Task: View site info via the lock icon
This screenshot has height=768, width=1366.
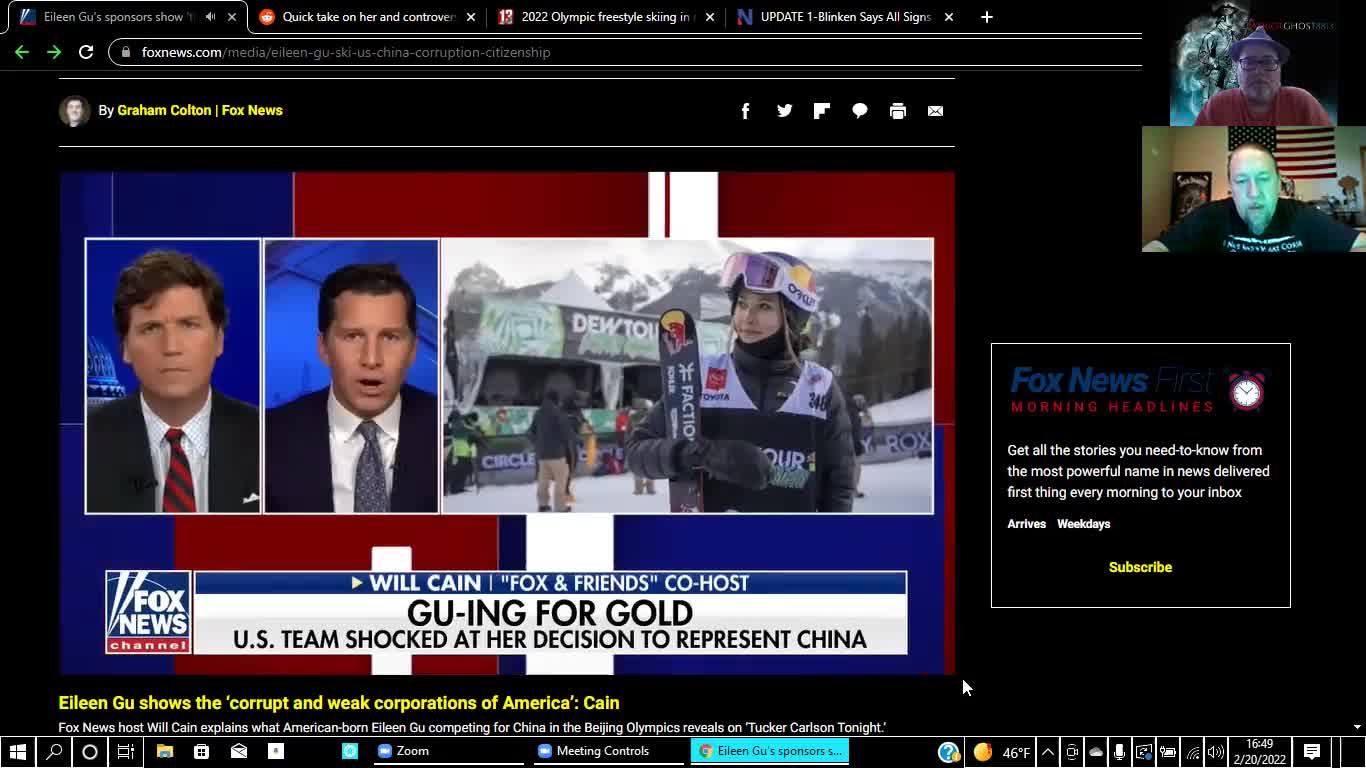Action: [126, 52]
